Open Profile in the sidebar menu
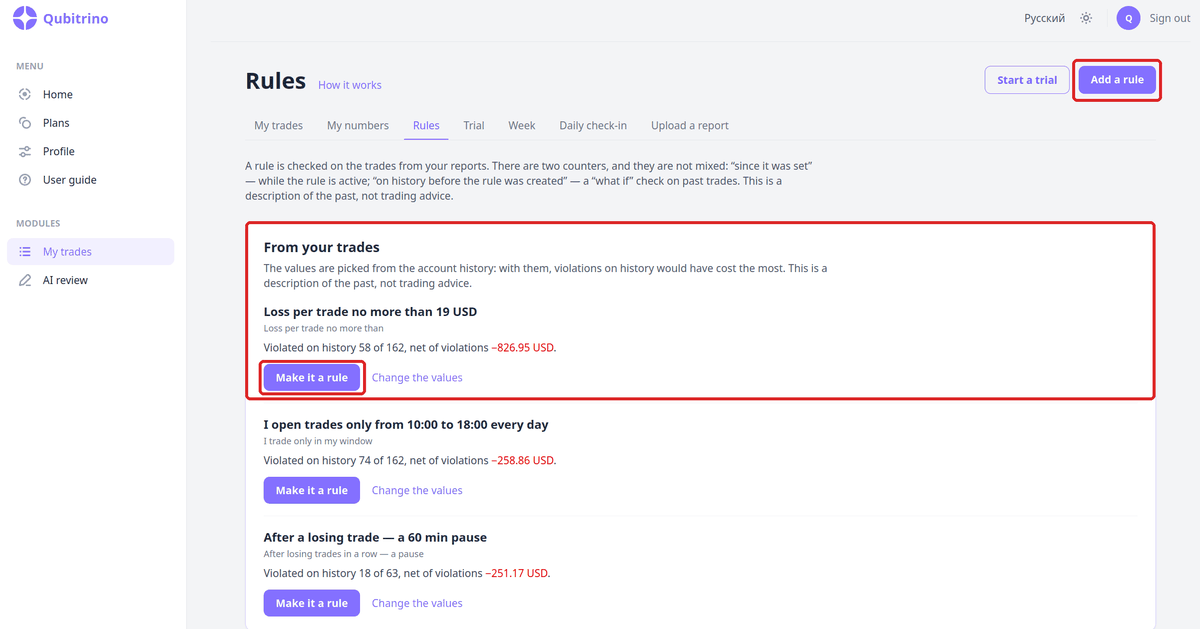The width and height of the screenshot is (1200, 629). click(x=90, y=151)
